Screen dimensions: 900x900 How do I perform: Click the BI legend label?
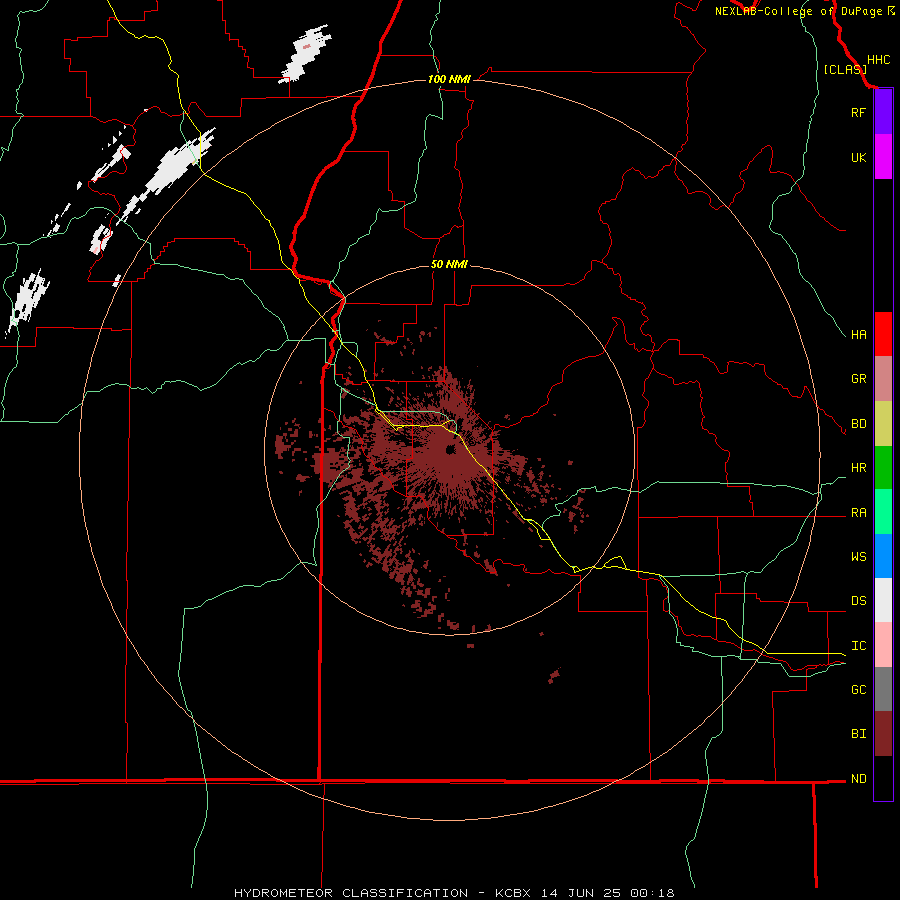(858, 734)
